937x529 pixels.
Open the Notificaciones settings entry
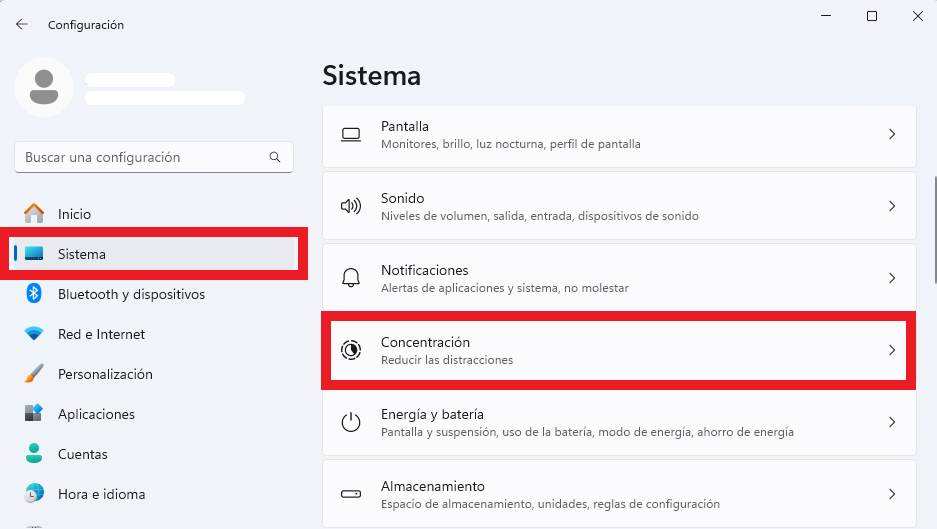coord(619,279)
